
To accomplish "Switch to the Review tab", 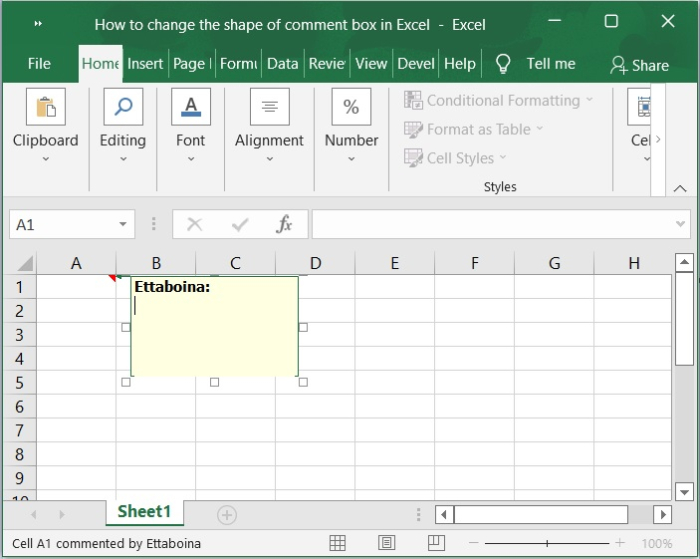I will tap(327, 64).
